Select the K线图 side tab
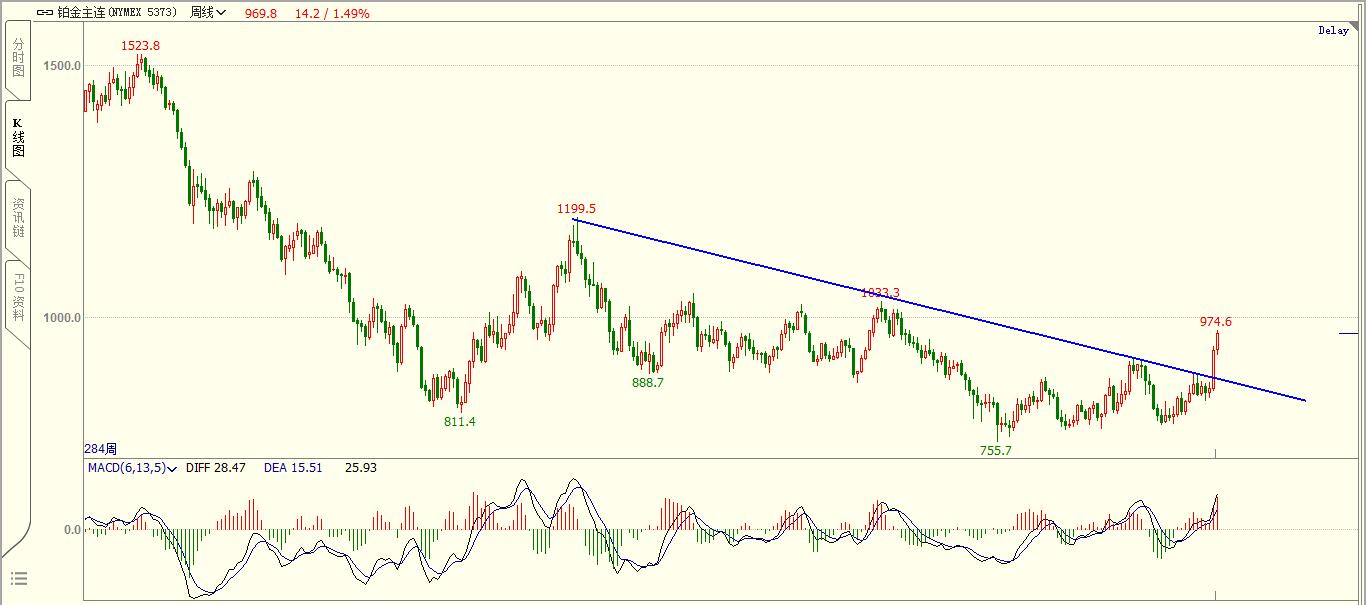The height and width of the screenshot is (605, 1366). pyautogui.click(x=17, y=138)
